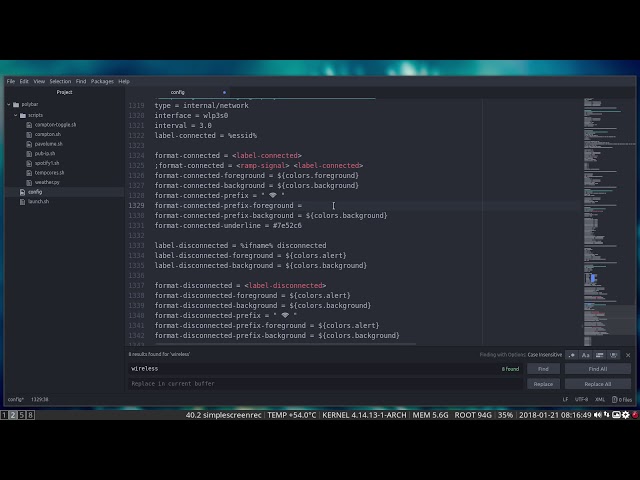The image size is (640, 480).
Task: Collapse the polybar folder in tree
Action: [9, 104]
